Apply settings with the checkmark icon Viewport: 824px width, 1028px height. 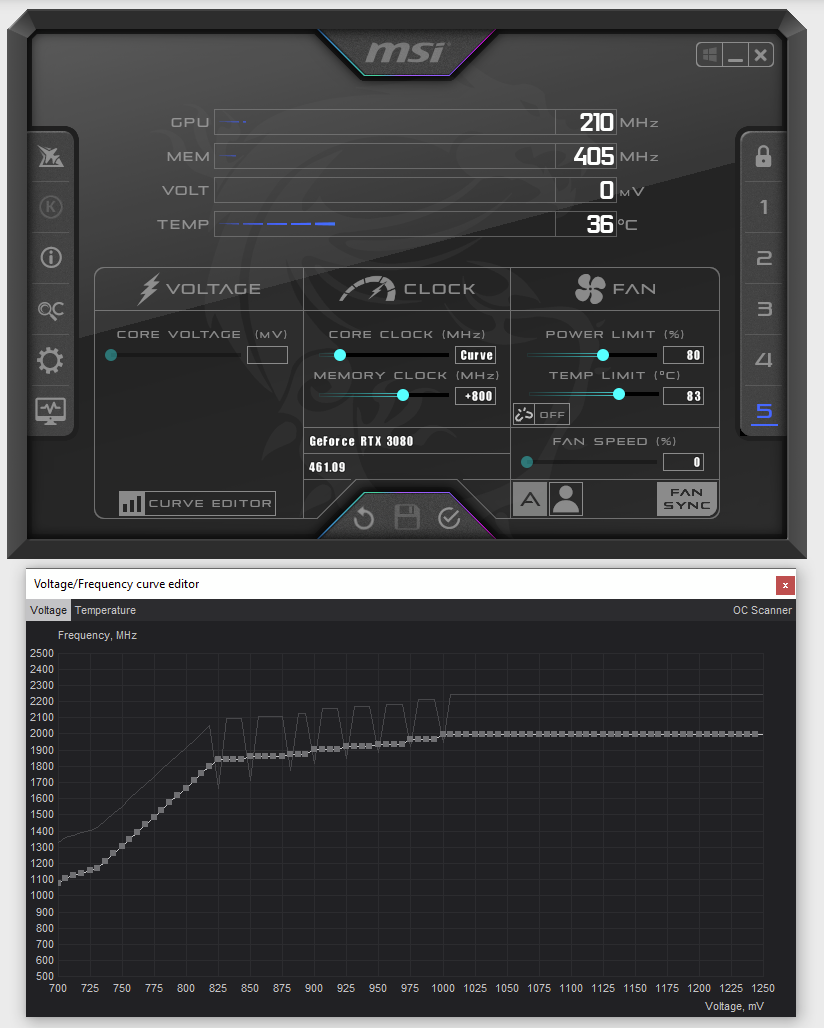point(449,519)
